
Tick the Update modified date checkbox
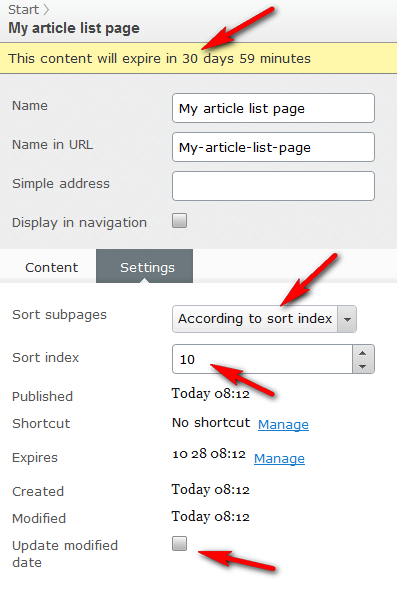(180, 544)
